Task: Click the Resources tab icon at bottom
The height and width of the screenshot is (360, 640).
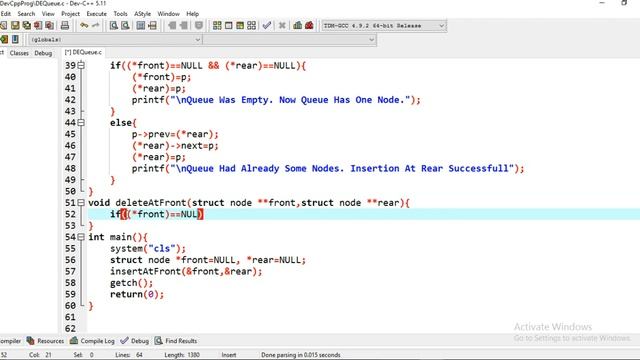Action: tap(30, 340)
